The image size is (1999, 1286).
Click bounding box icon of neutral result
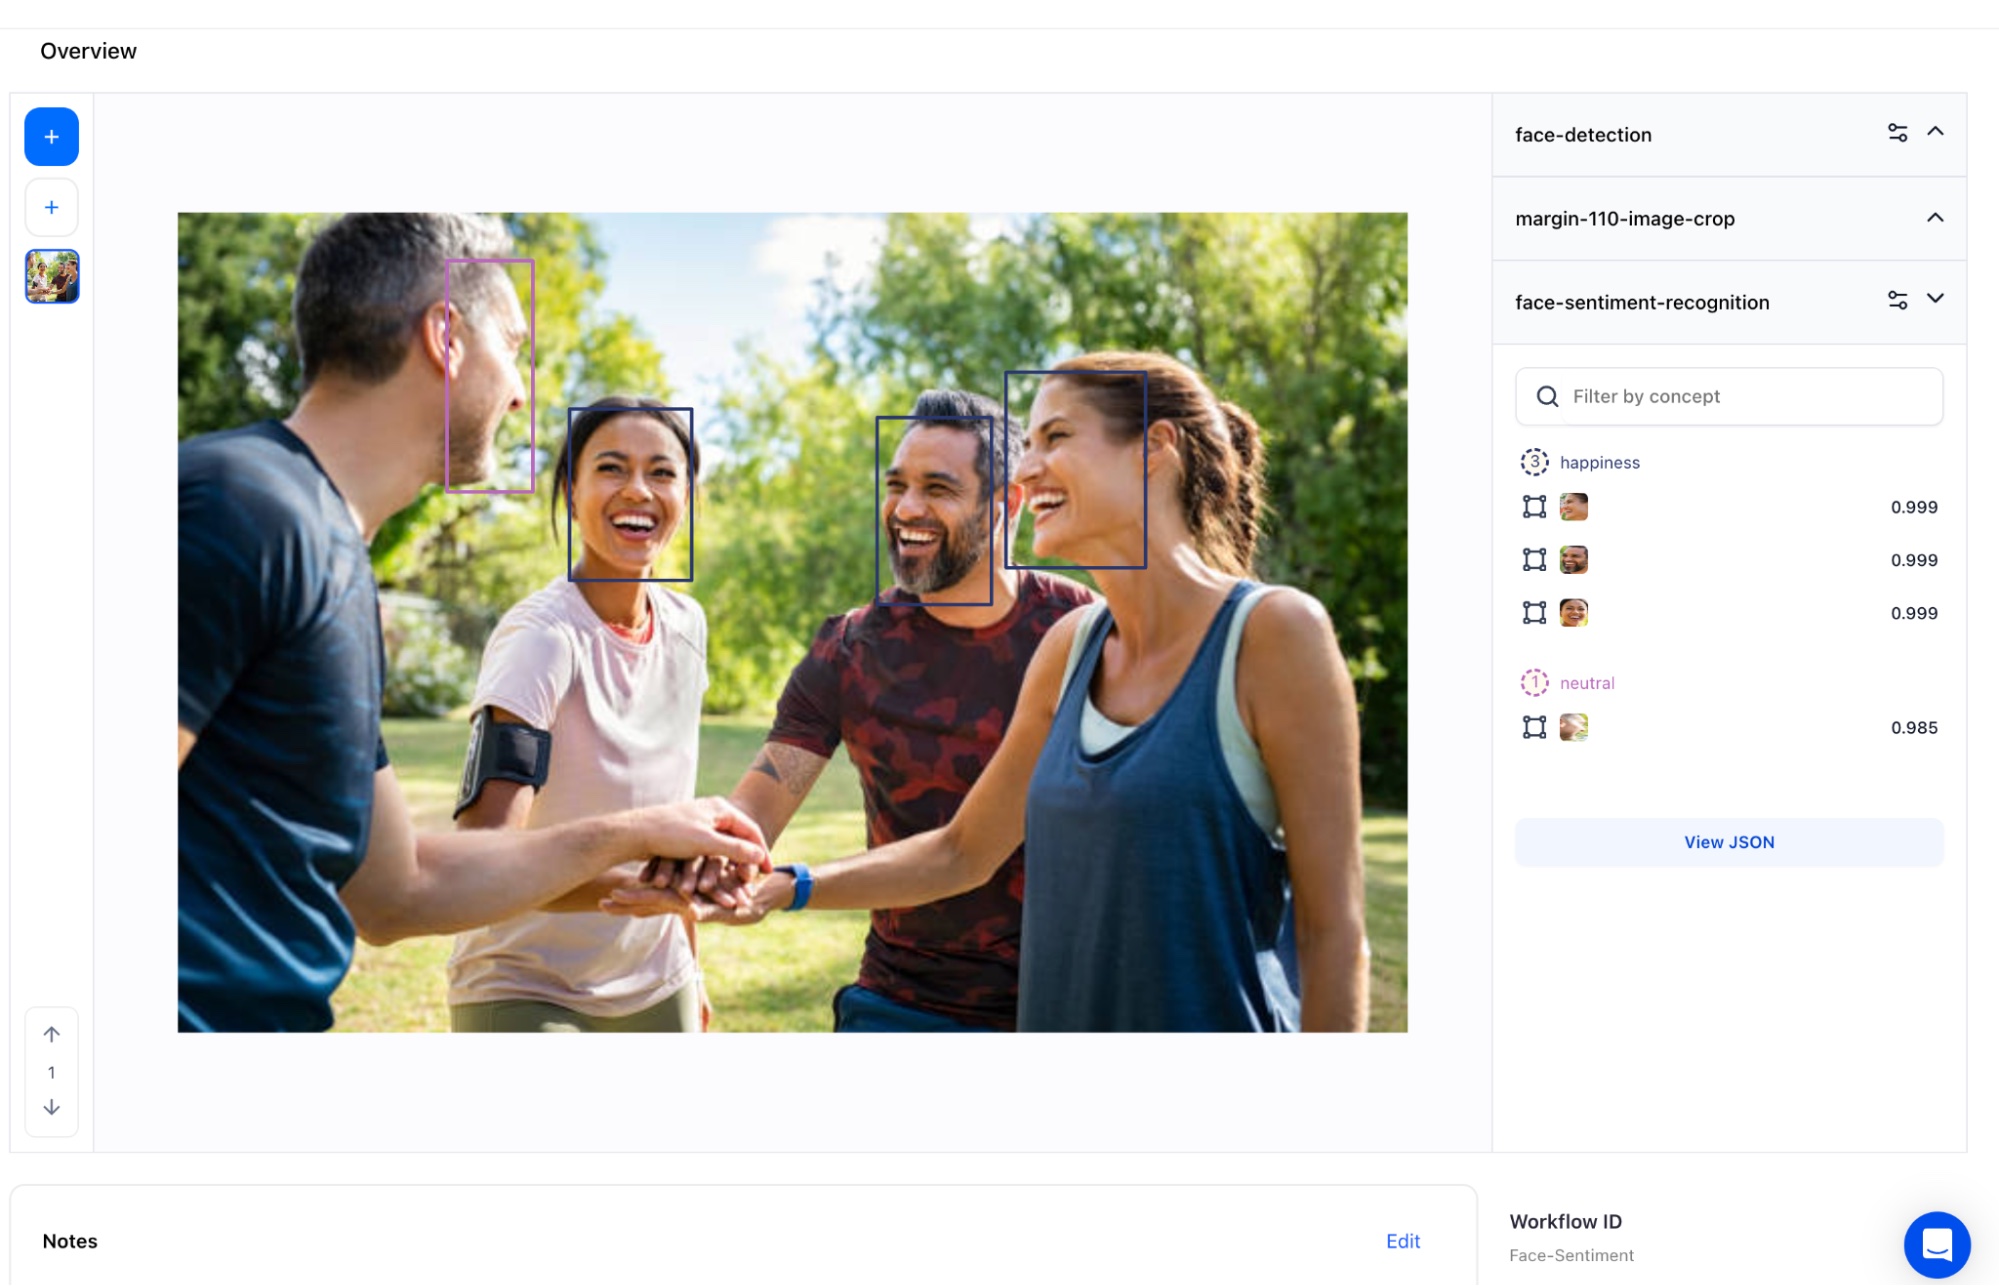[x=1534, y=727]
